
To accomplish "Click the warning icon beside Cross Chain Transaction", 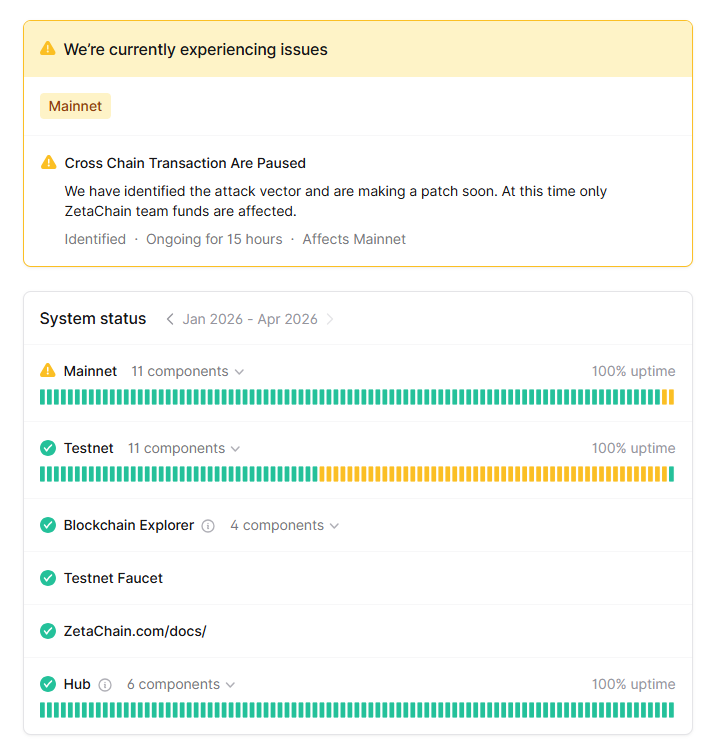I will click(x=49, y=163).
